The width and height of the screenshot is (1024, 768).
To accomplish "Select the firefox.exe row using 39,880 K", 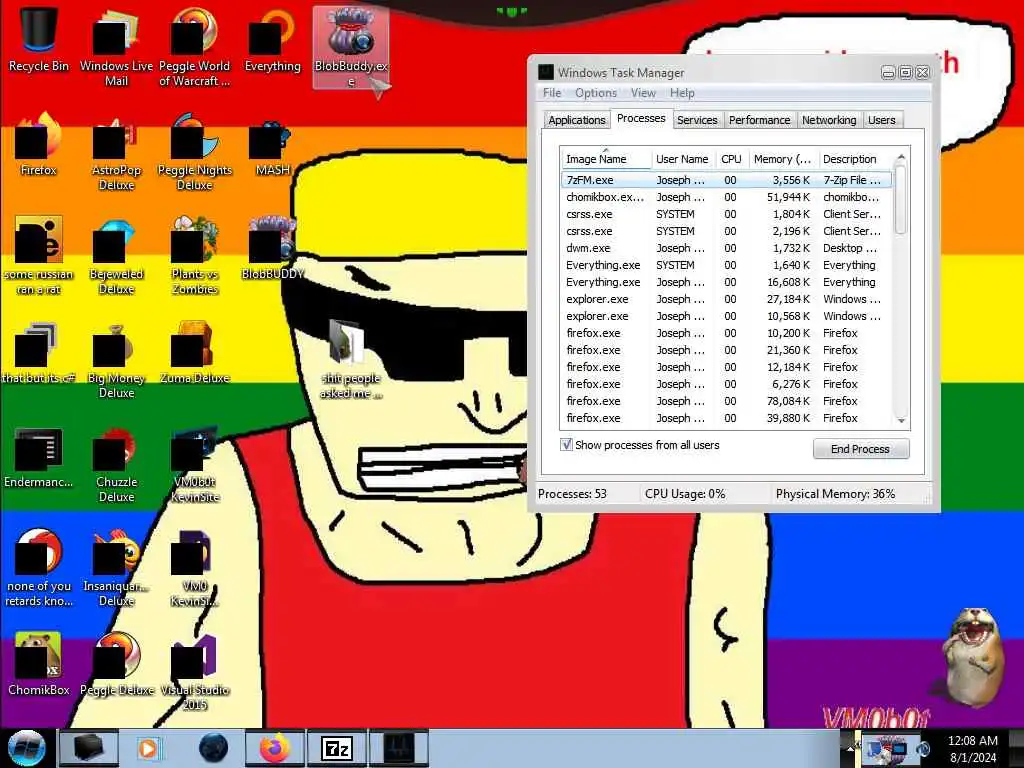I will click(x=726, y=417).
